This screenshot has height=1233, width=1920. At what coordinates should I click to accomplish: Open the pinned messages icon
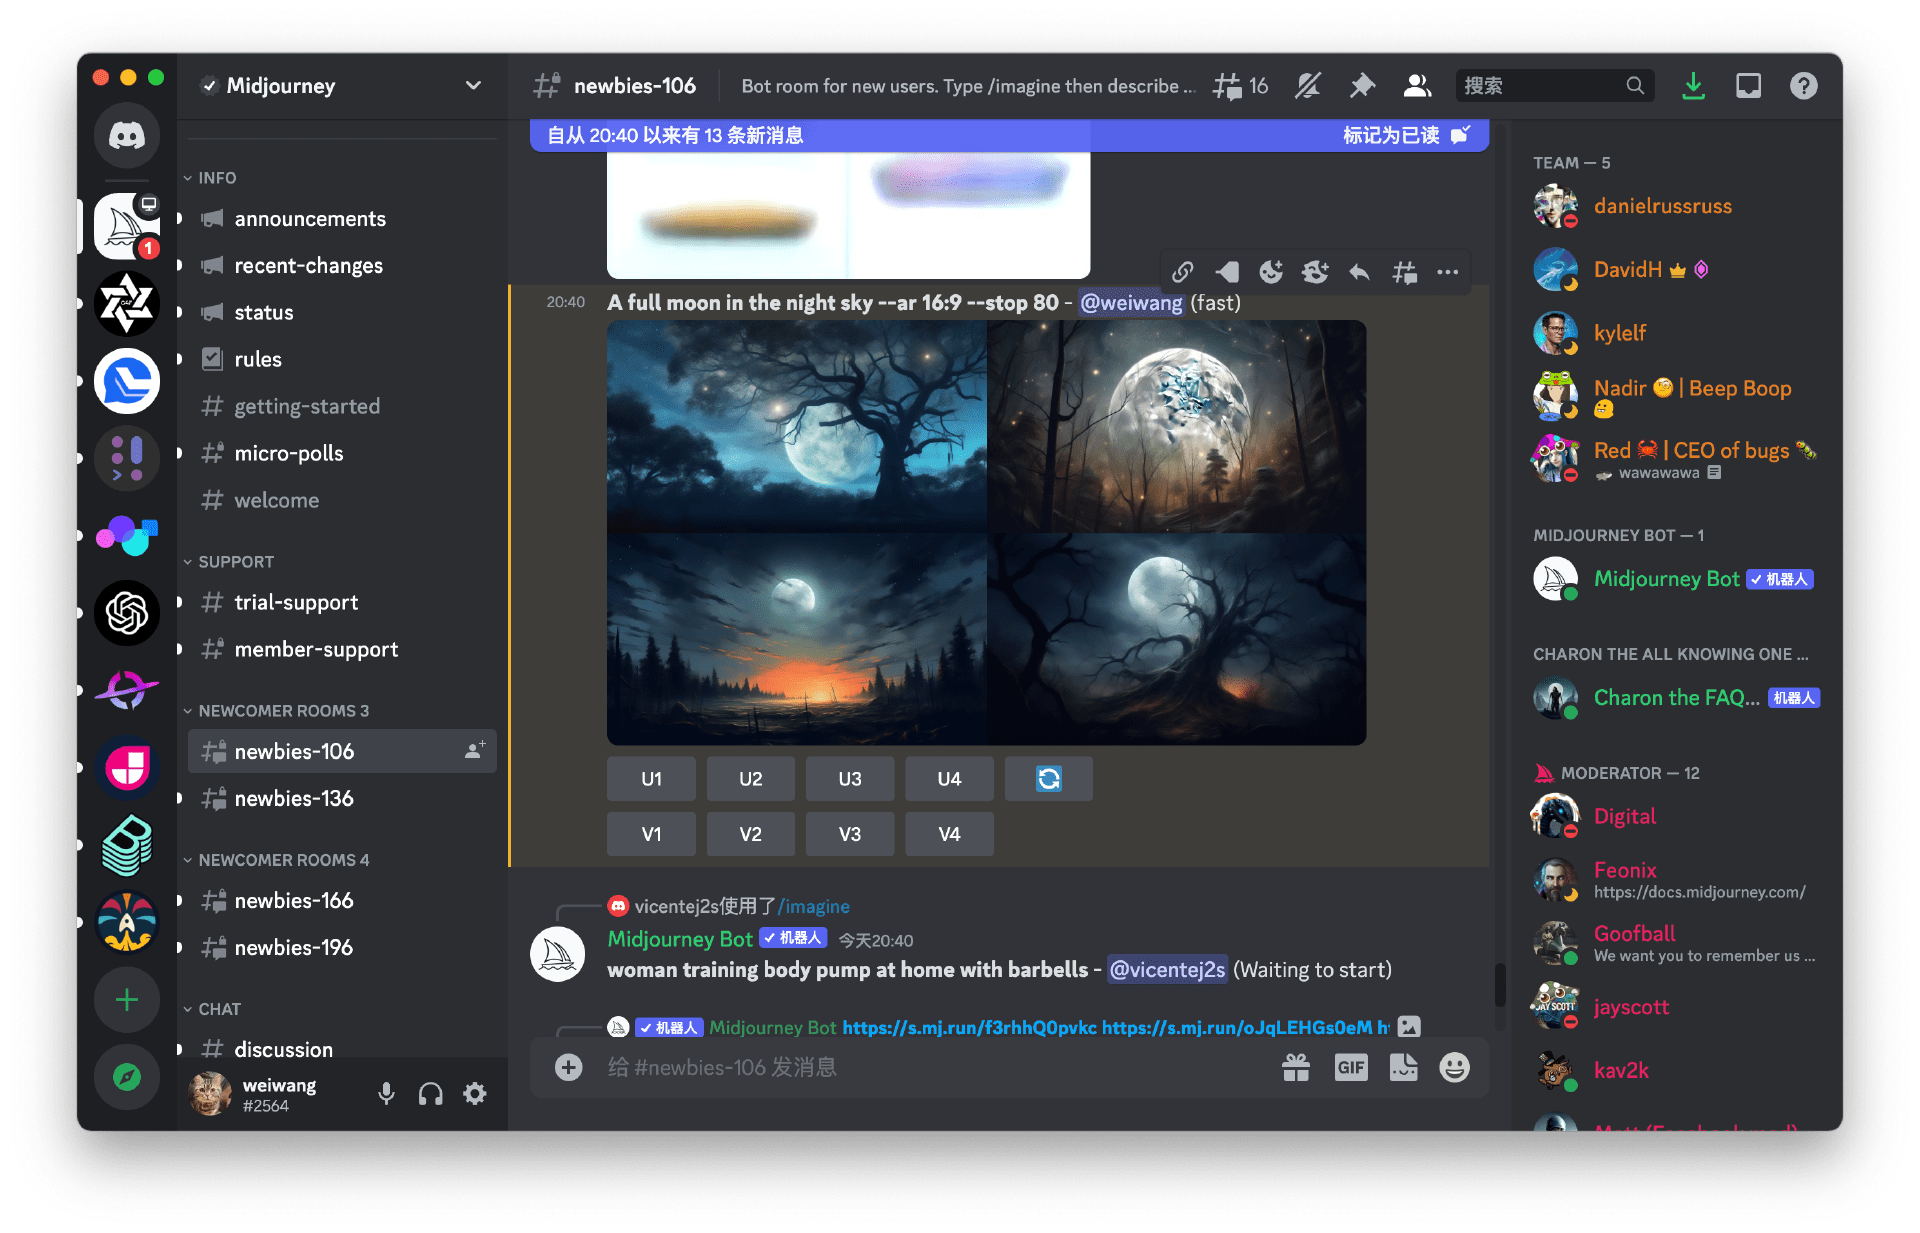(x=1362, y=86)
